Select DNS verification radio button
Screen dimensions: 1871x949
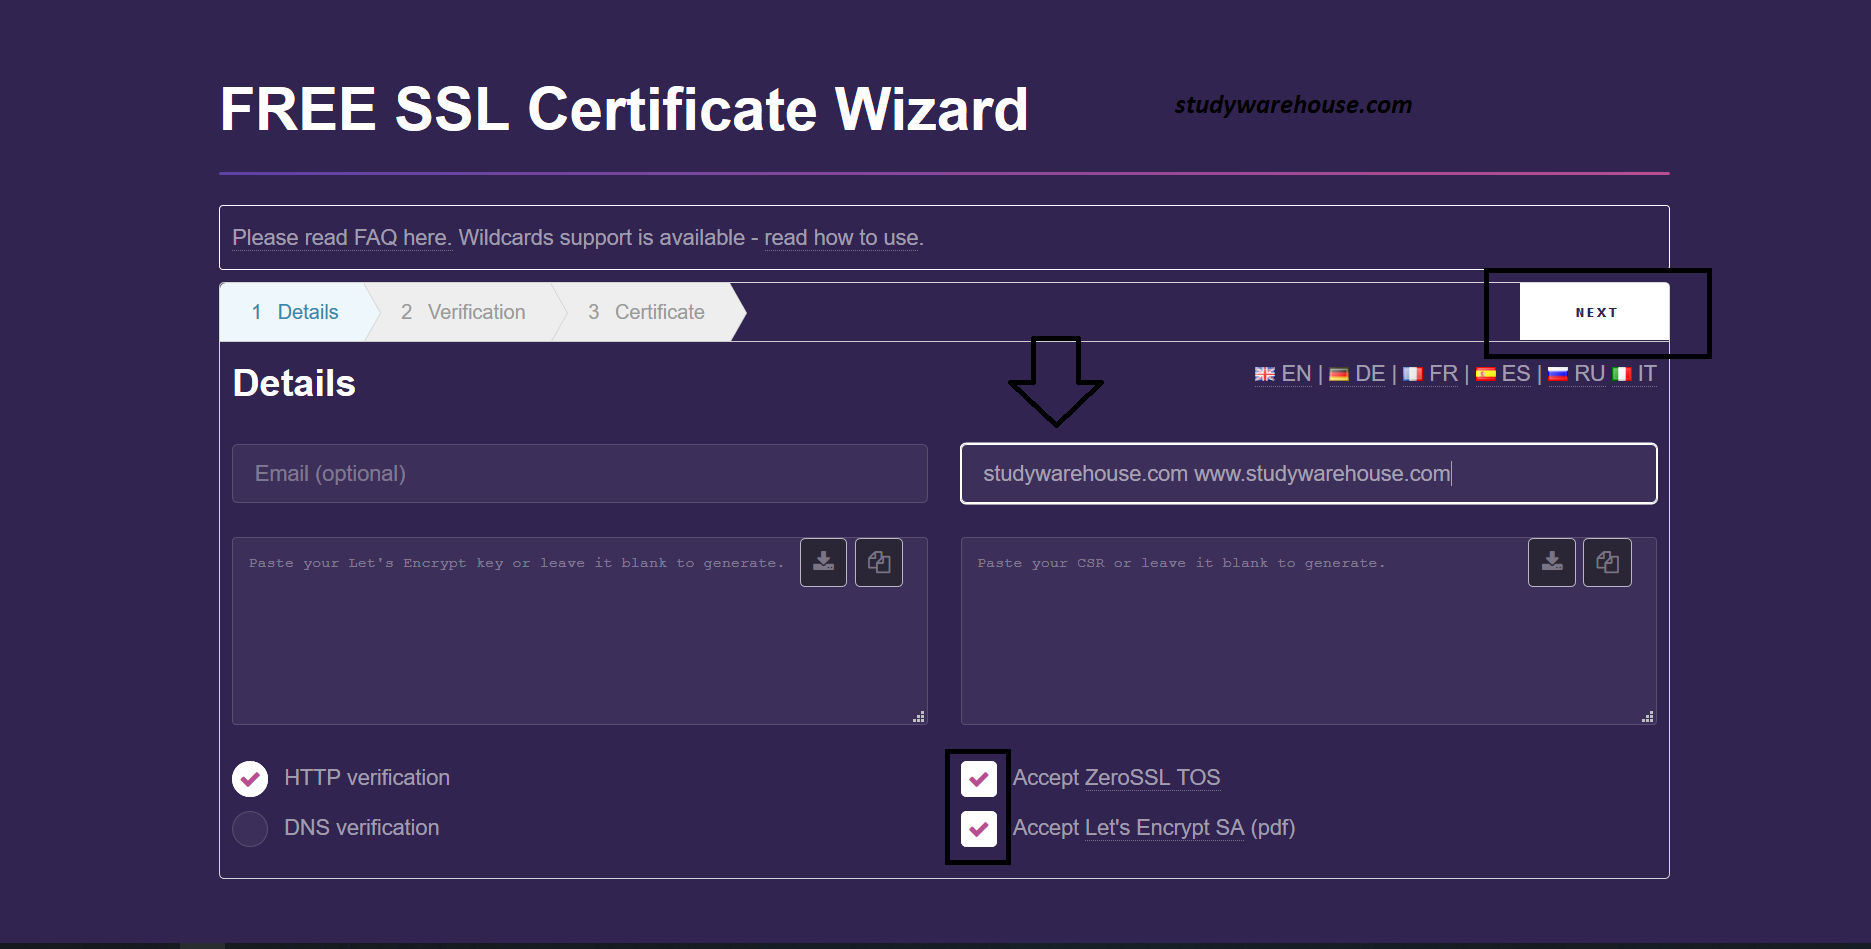250,829
